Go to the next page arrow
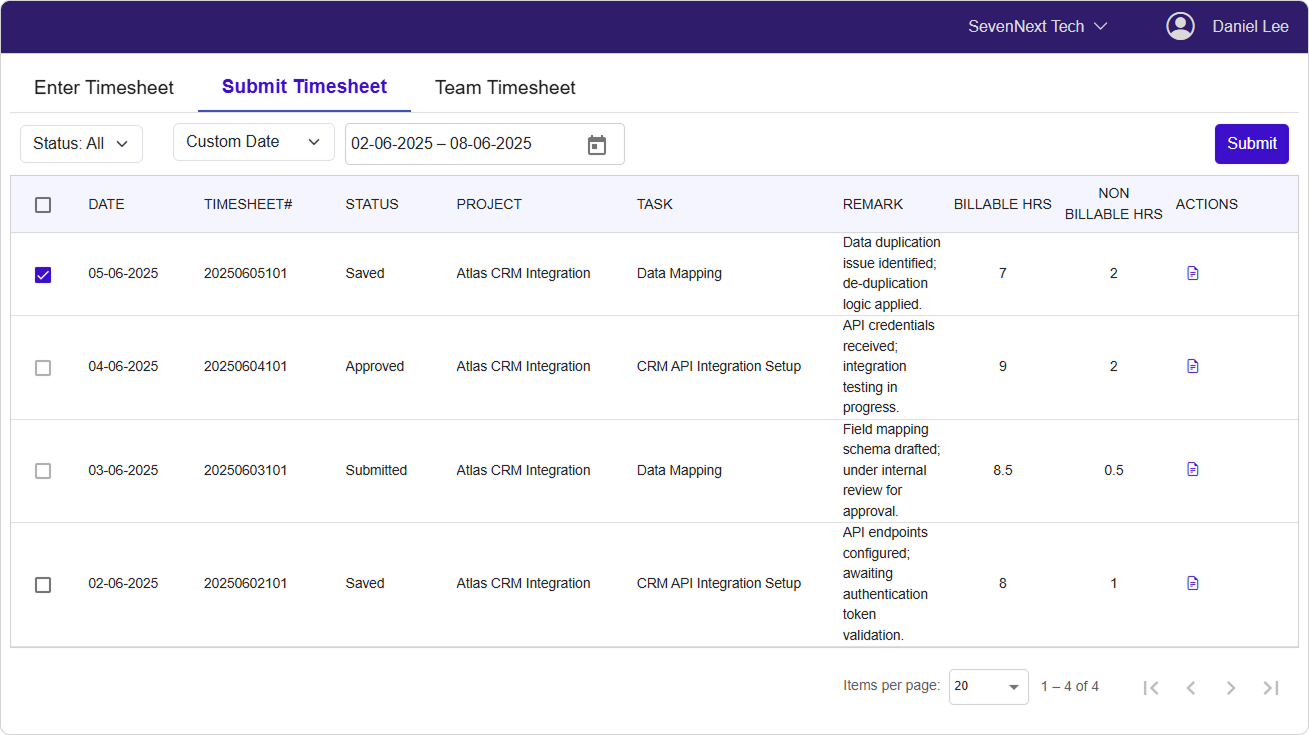This screenshot has height=735, width=1309. 1231,687
